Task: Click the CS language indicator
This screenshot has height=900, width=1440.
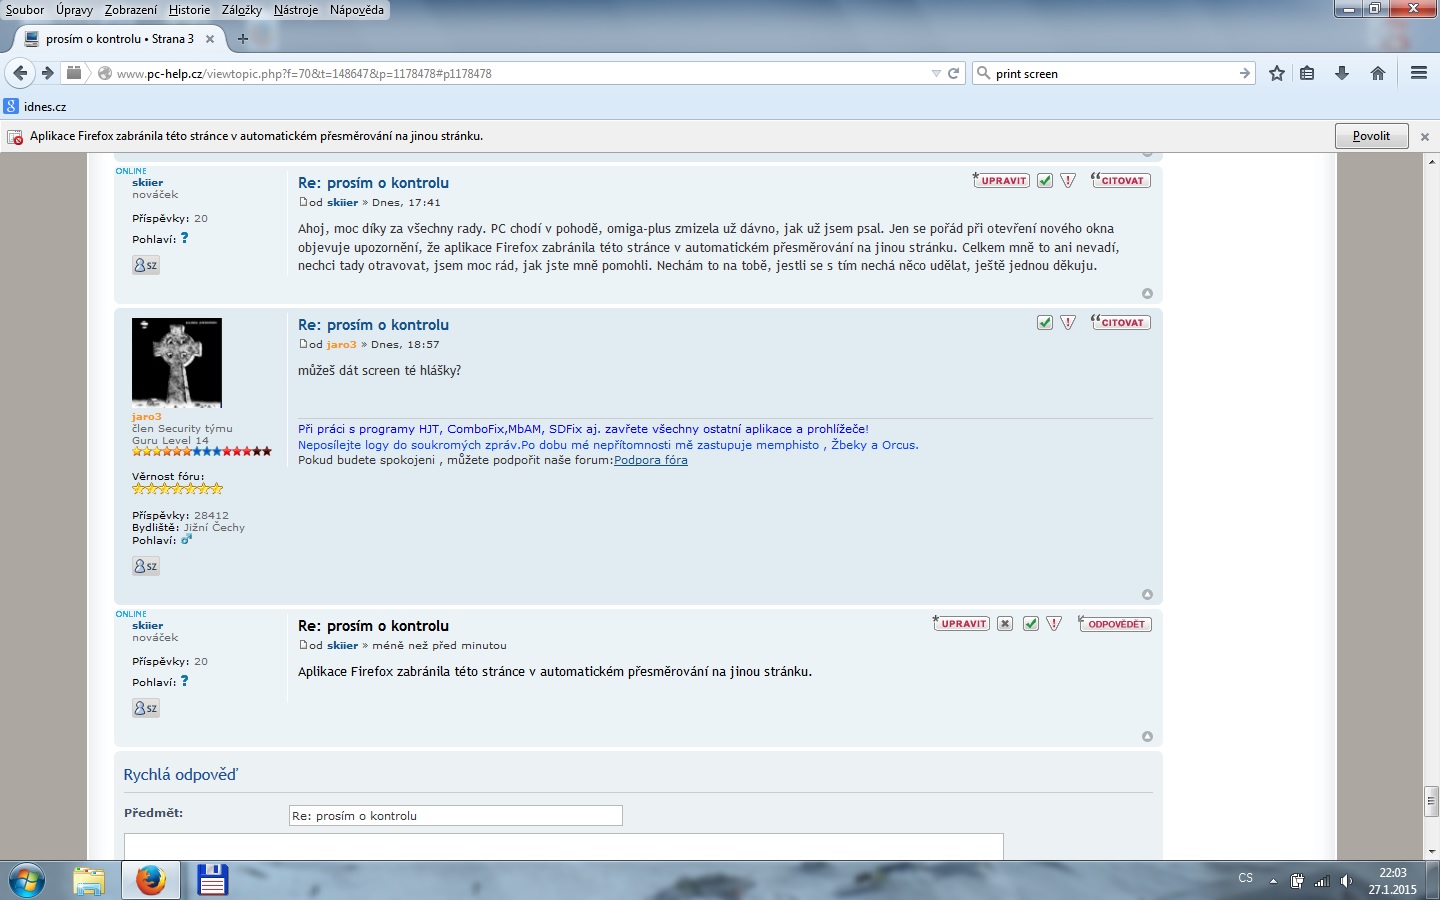Action: tap(1245, 878)
